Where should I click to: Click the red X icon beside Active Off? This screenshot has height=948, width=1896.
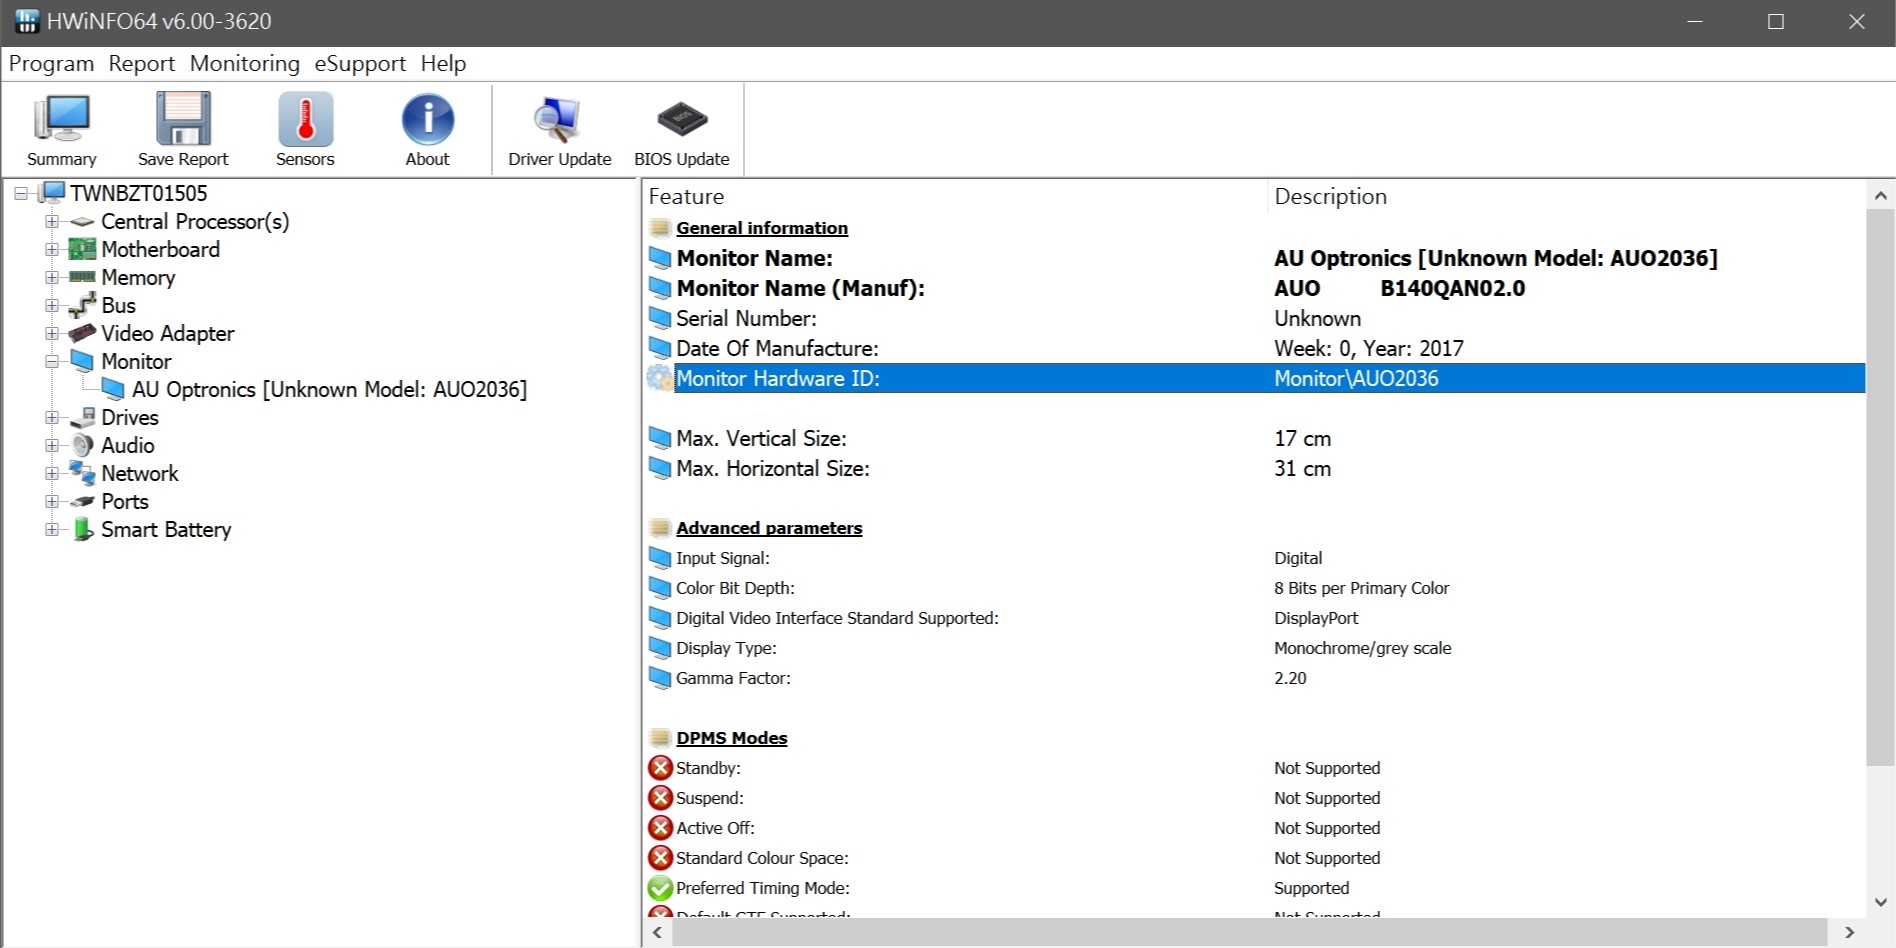[x=660, y=828]
